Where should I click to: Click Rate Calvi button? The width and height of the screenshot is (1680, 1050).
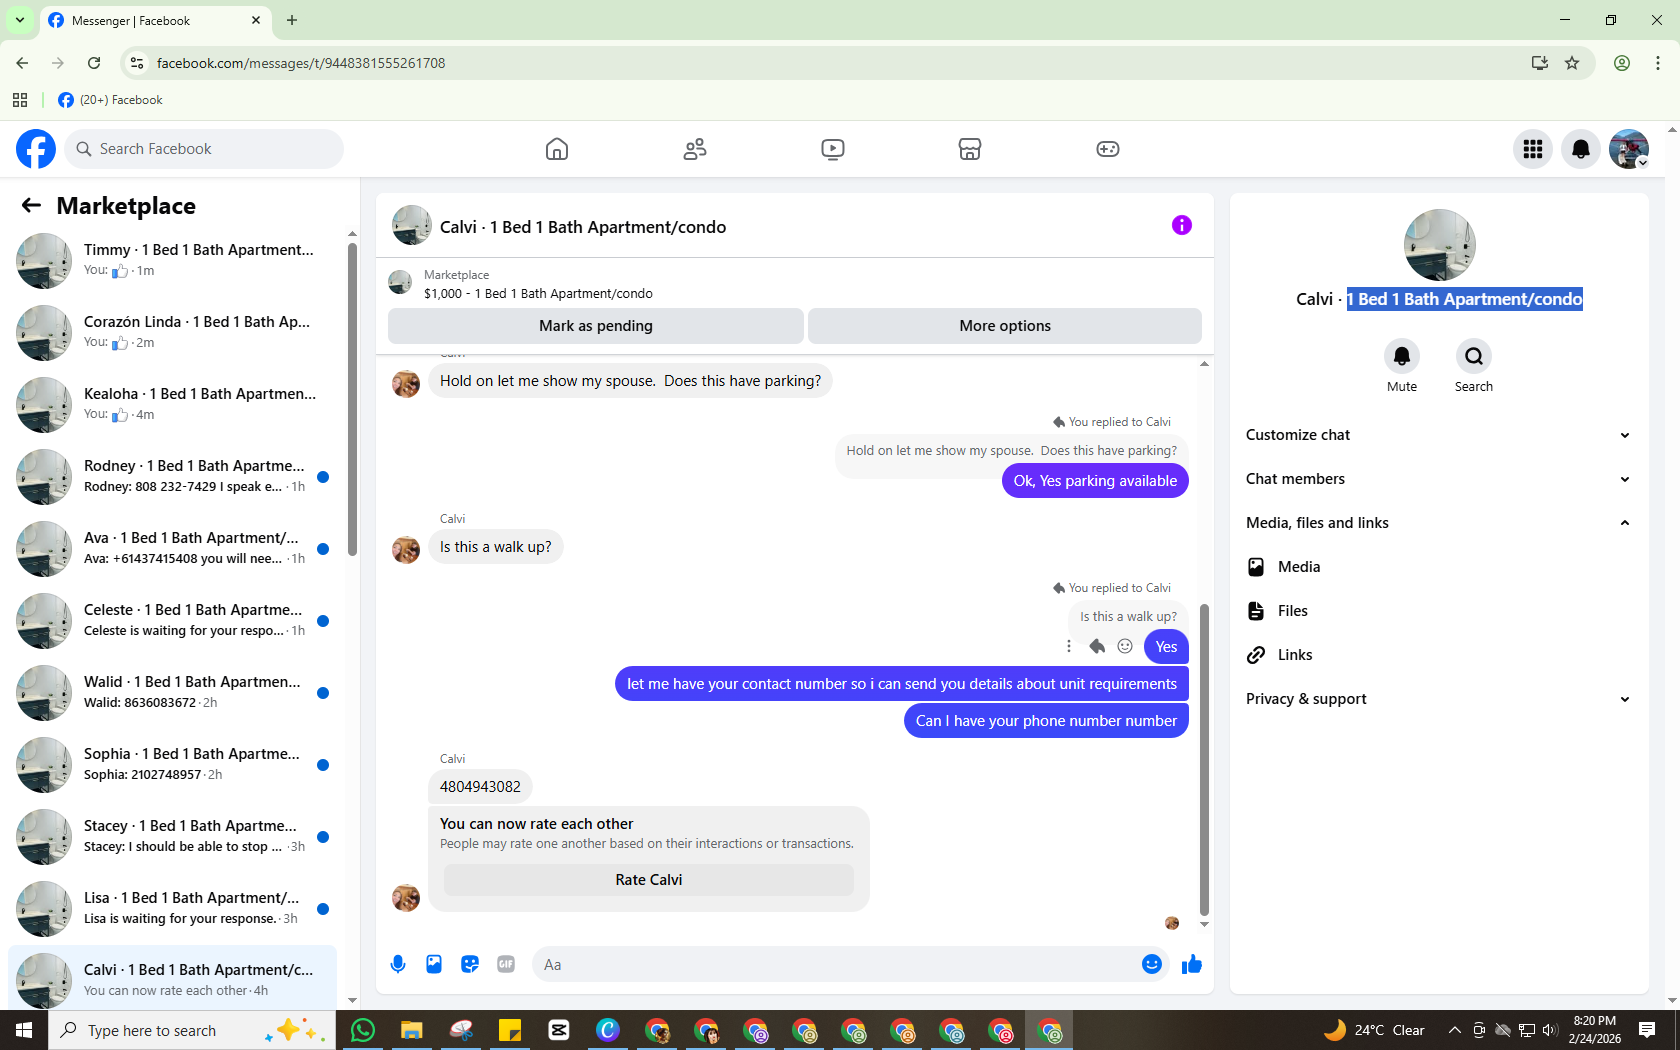649,880
